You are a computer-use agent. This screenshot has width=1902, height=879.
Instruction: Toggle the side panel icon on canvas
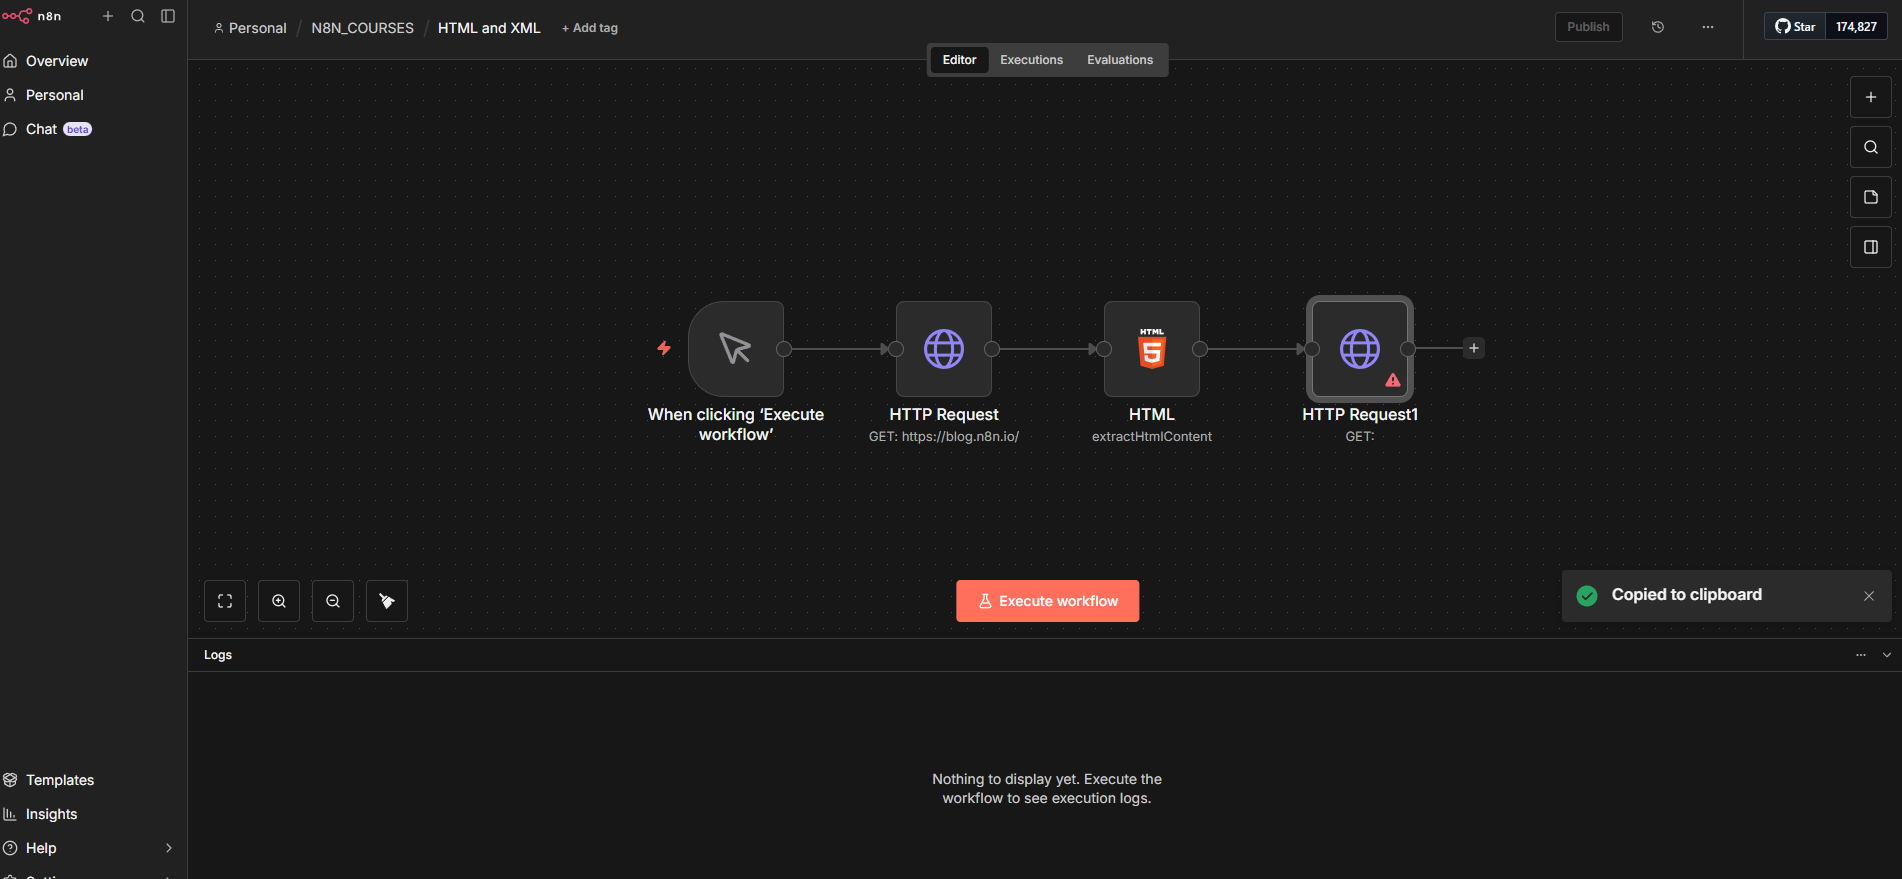coord(1871,247)
